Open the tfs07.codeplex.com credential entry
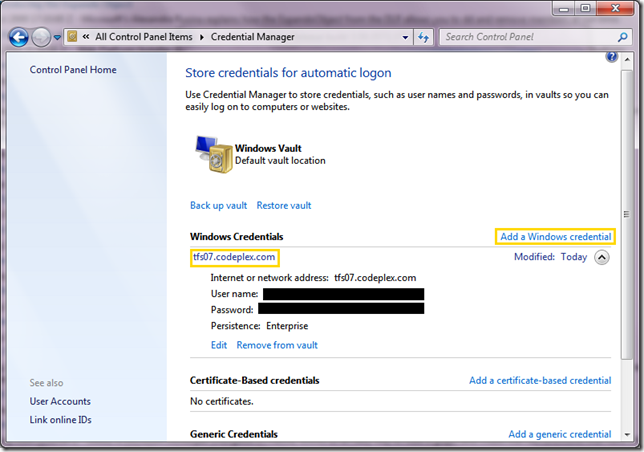 235,257
